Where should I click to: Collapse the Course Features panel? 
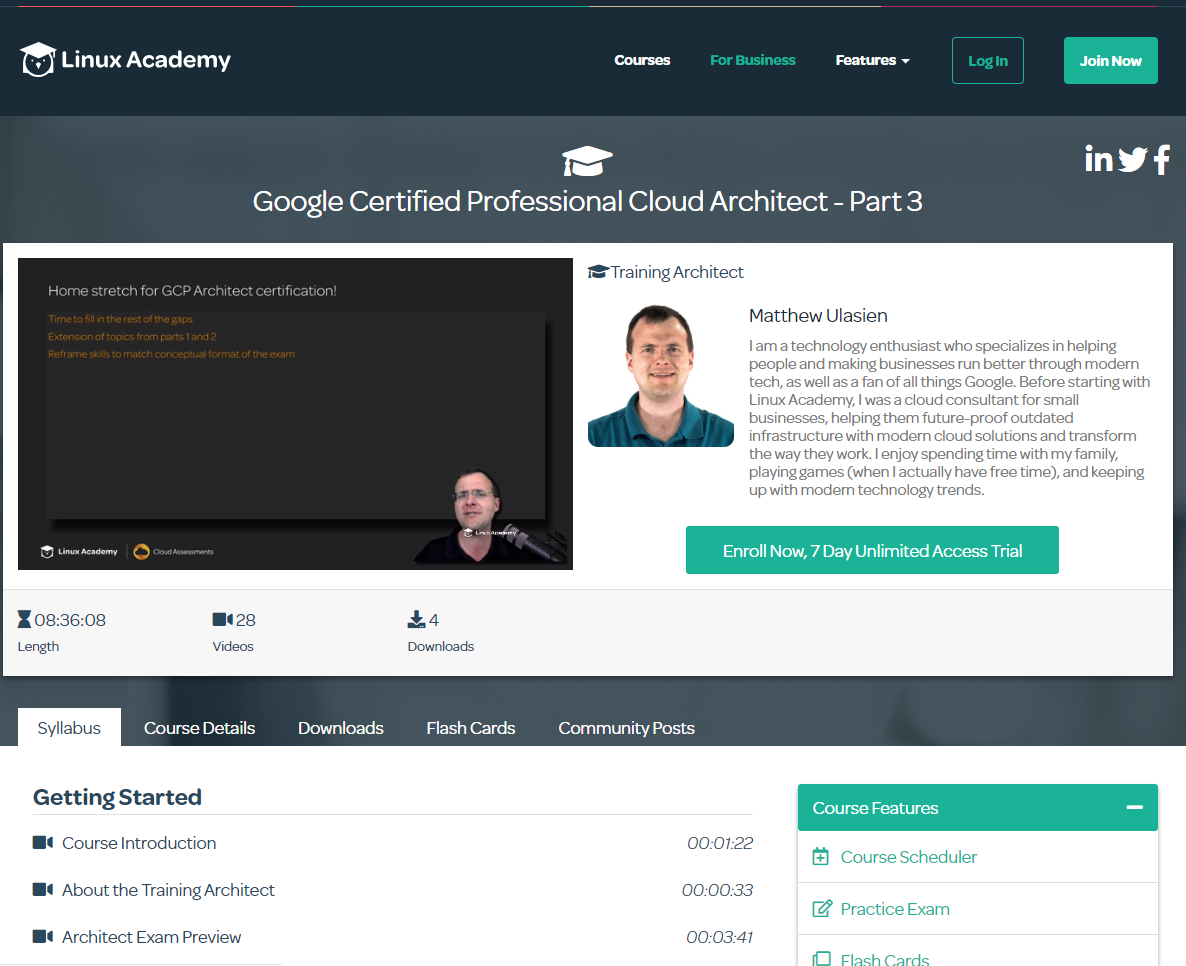coord(1134,807)
